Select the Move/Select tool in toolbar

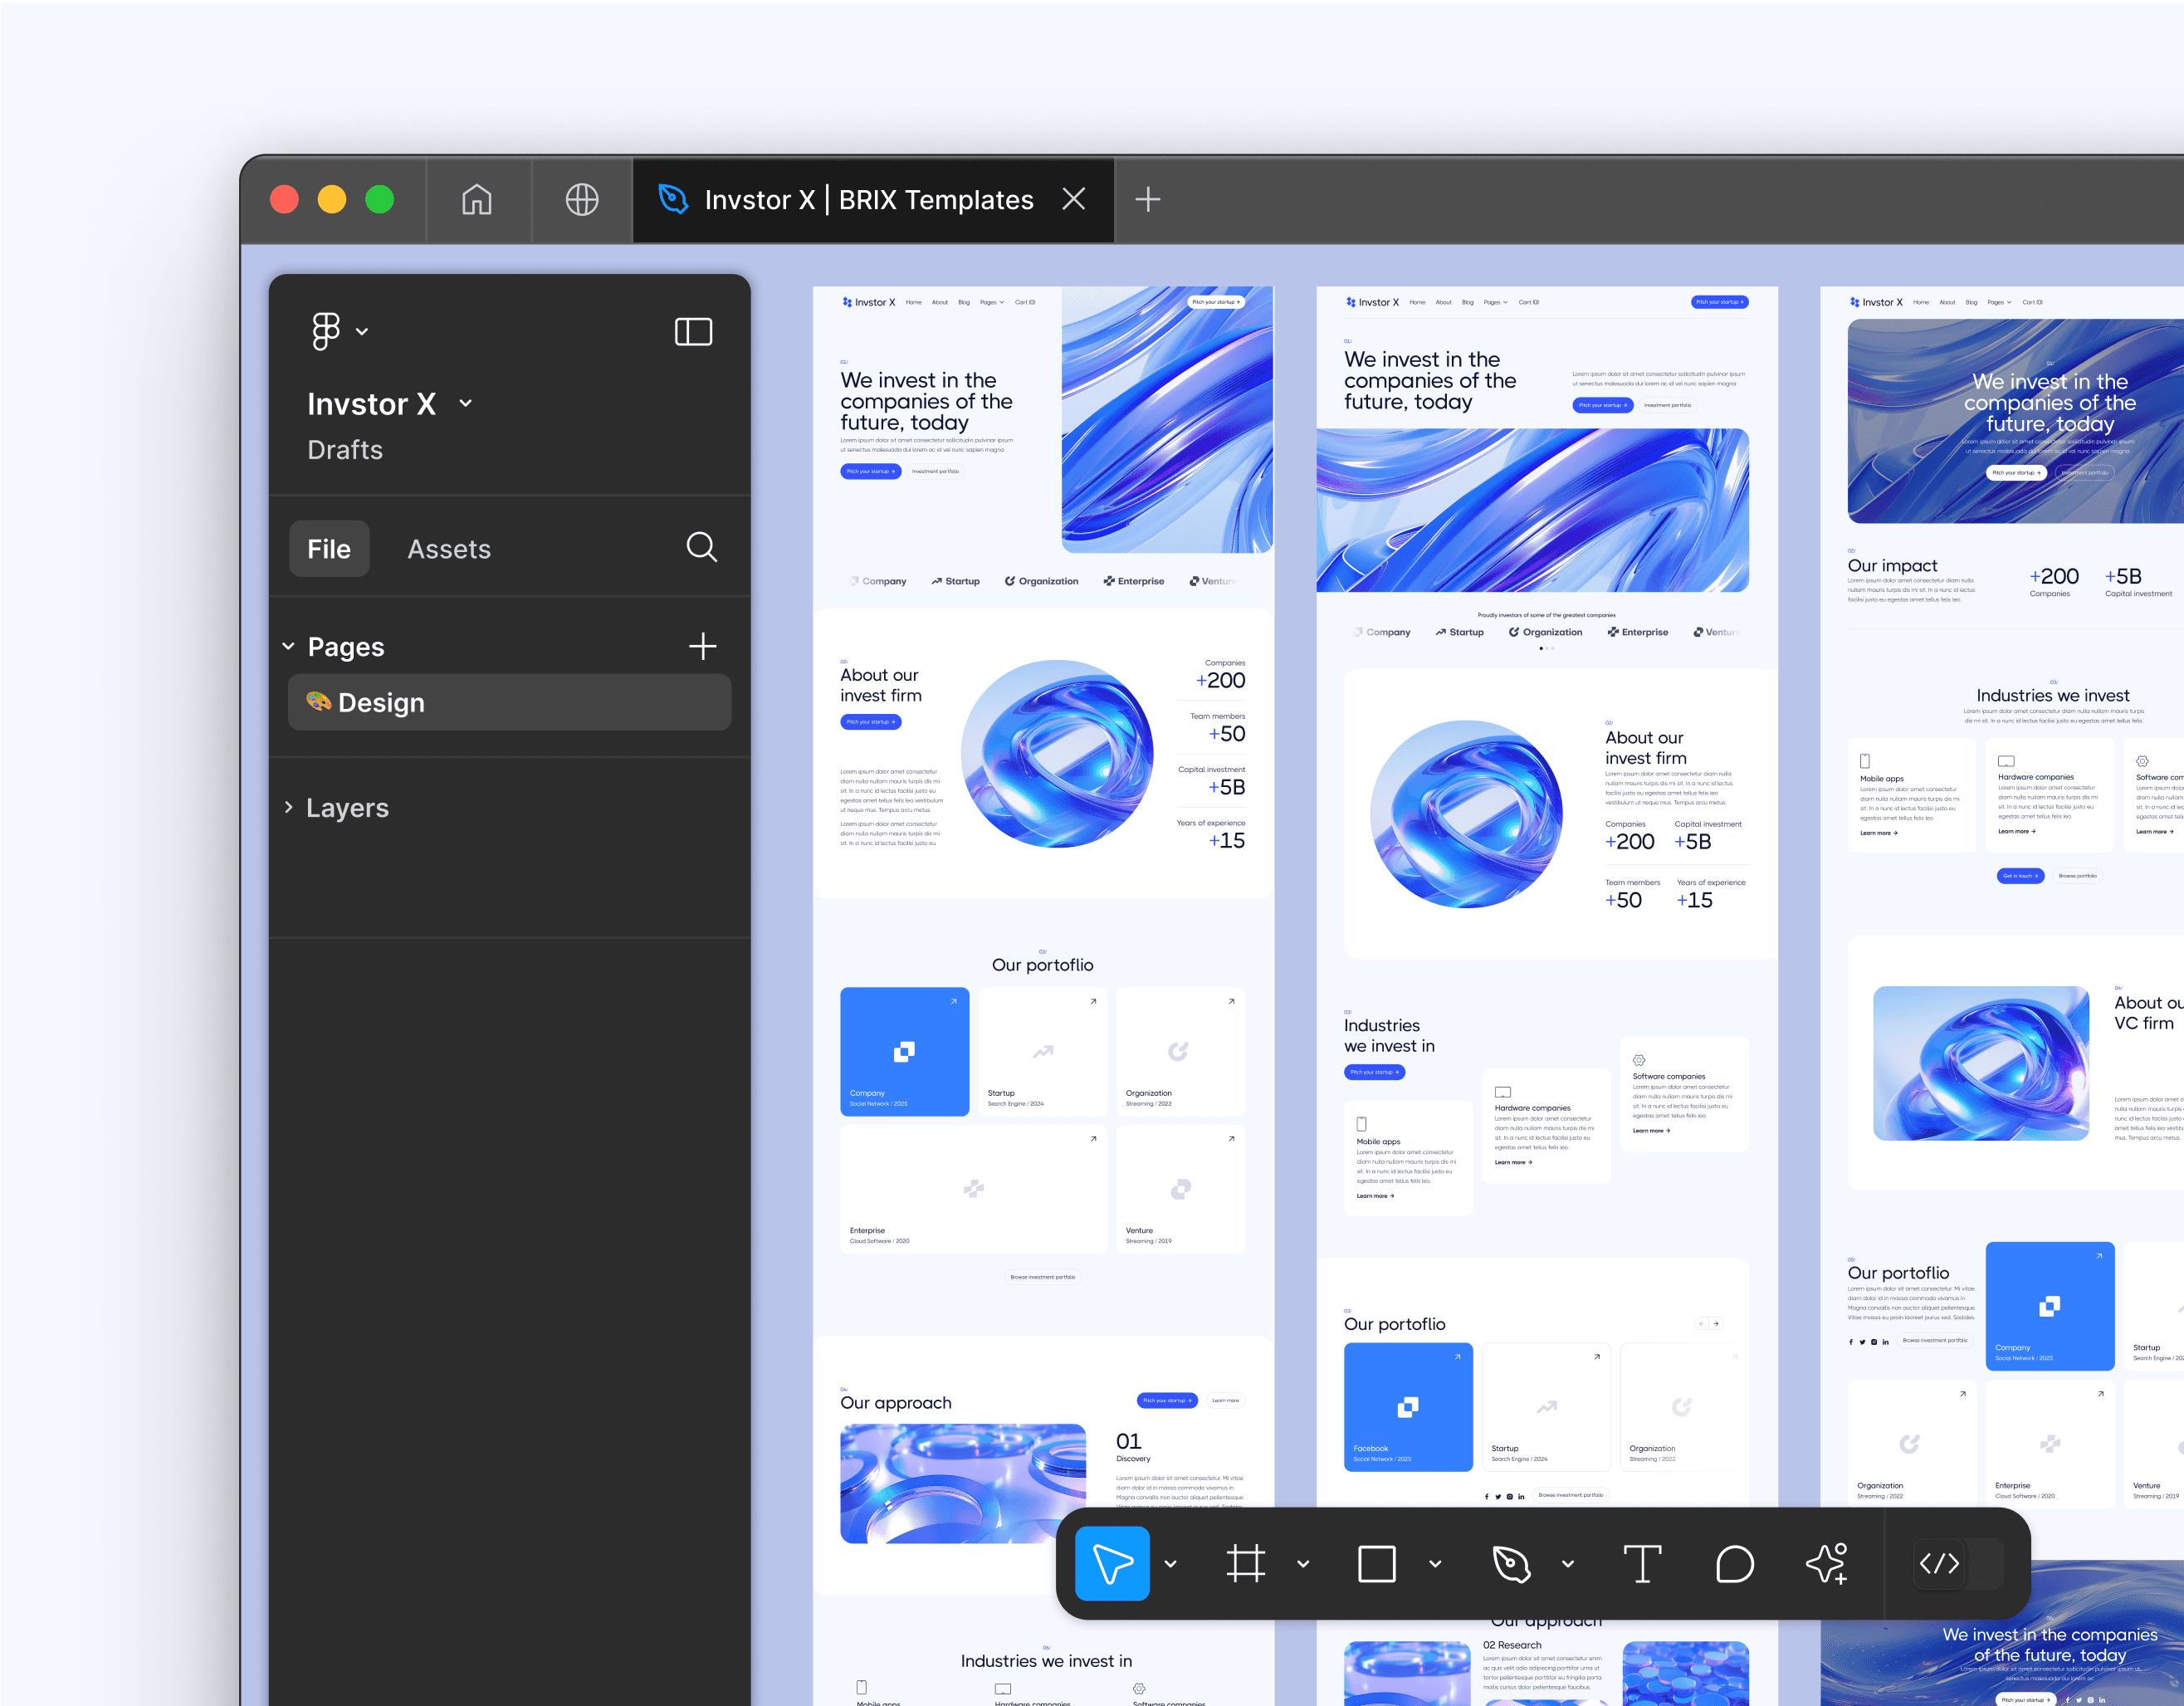coord(1115,1564)
